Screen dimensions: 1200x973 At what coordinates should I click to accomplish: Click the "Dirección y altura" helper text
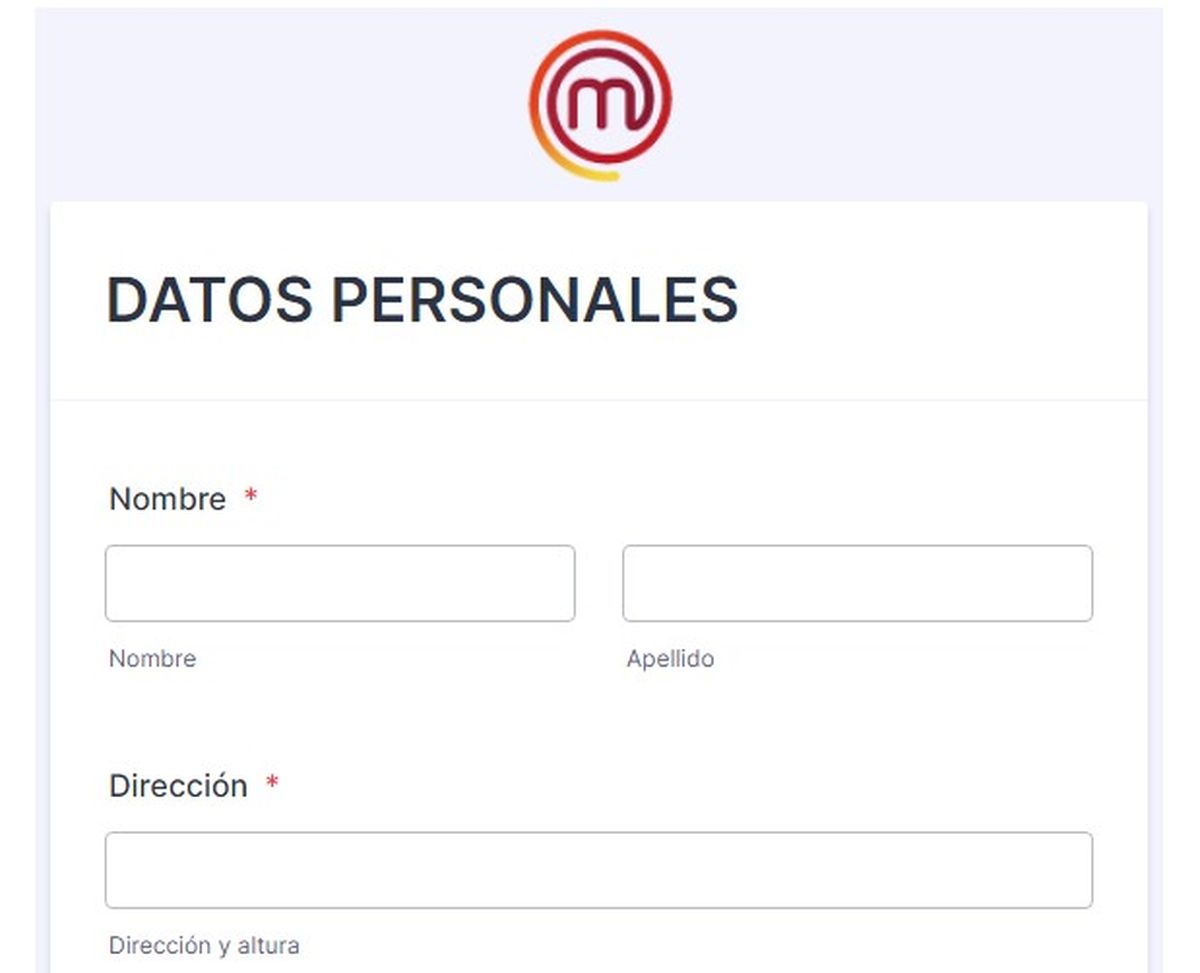(204, 945)
